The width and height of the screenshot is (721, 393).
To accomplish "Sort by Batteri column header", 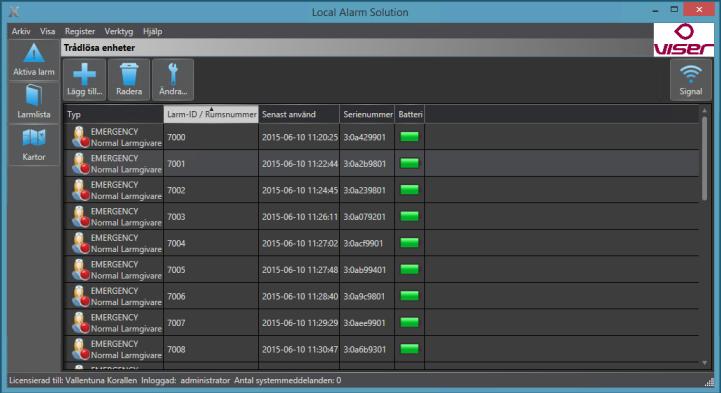I will tap(410, 114).
